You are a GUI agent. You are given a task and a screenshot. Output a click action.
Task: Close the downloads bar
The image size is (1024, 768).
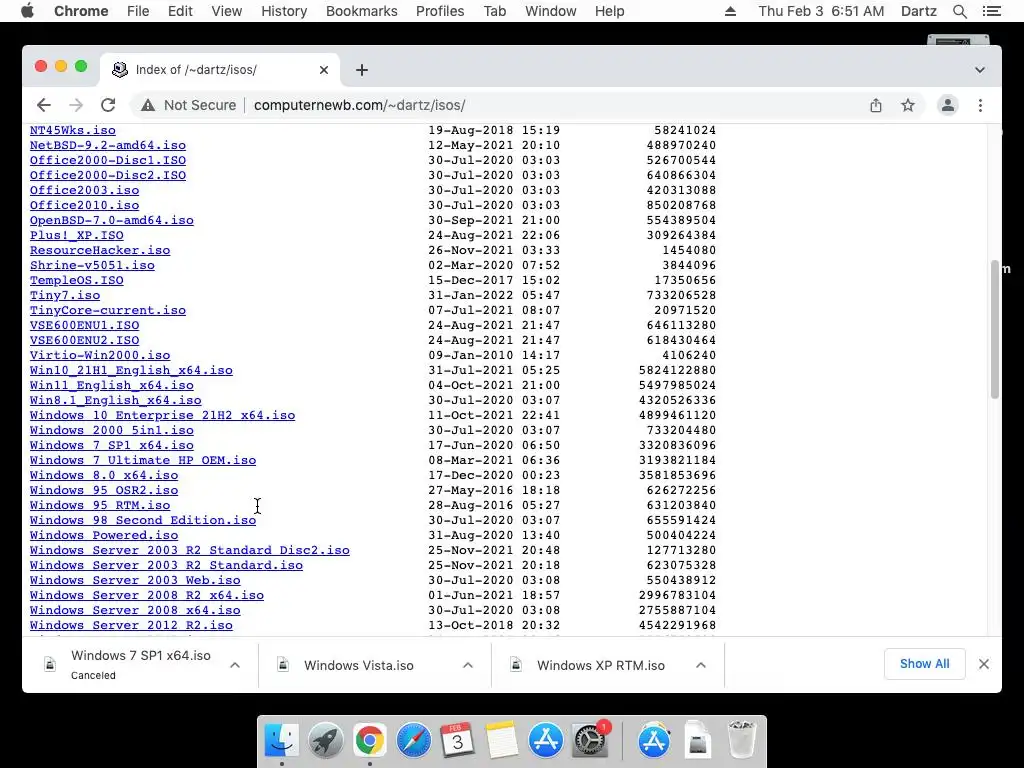coord(984,664)
